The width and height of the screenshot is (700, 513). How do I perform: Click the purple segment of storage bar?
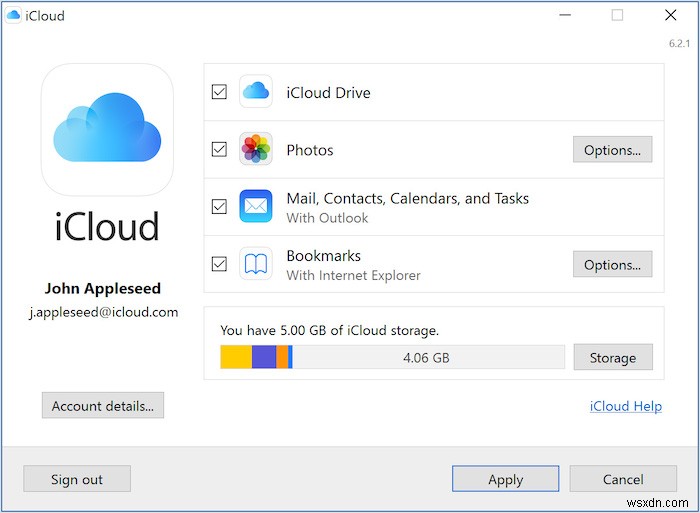tap(264, 357)
